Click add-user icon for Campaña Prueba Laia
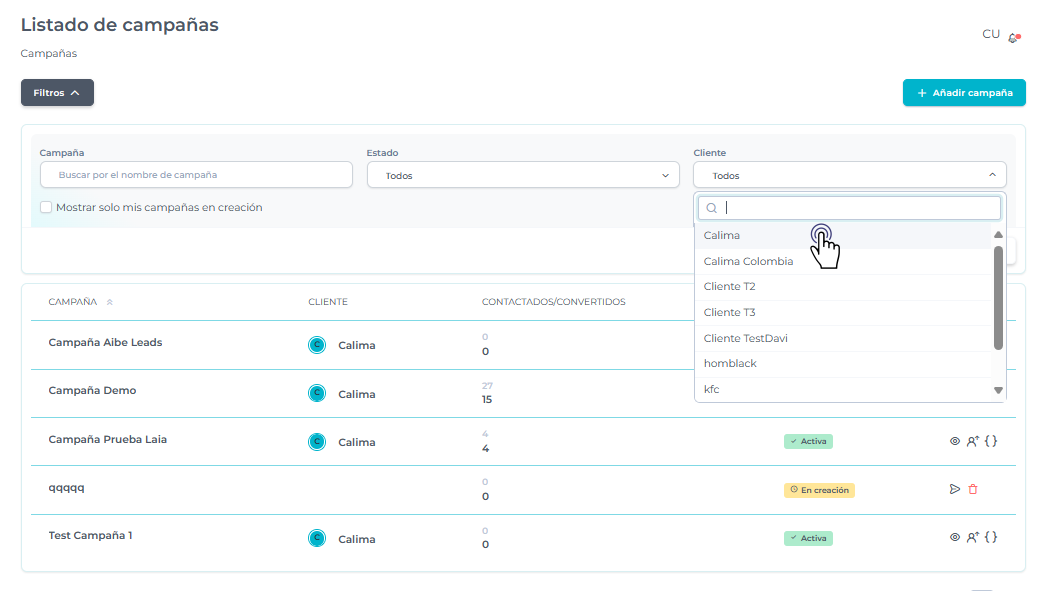 coord(972,440)
